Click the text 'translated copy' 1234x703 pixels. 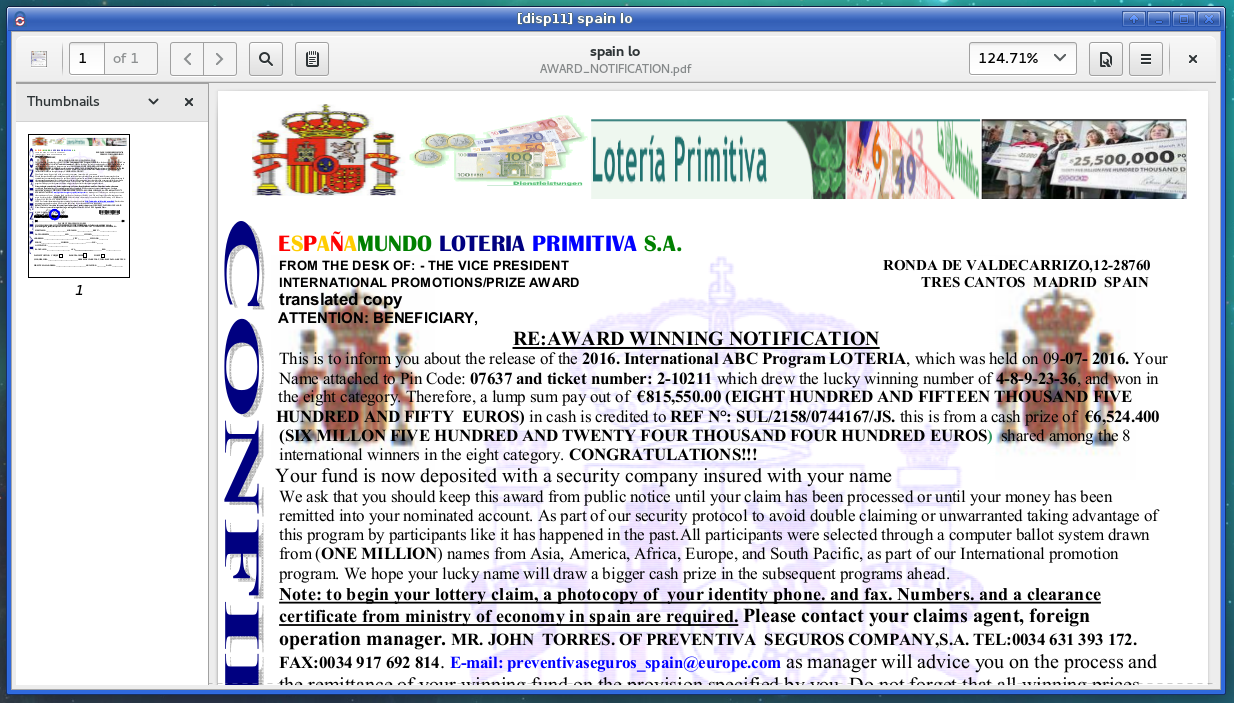(341, 300)
